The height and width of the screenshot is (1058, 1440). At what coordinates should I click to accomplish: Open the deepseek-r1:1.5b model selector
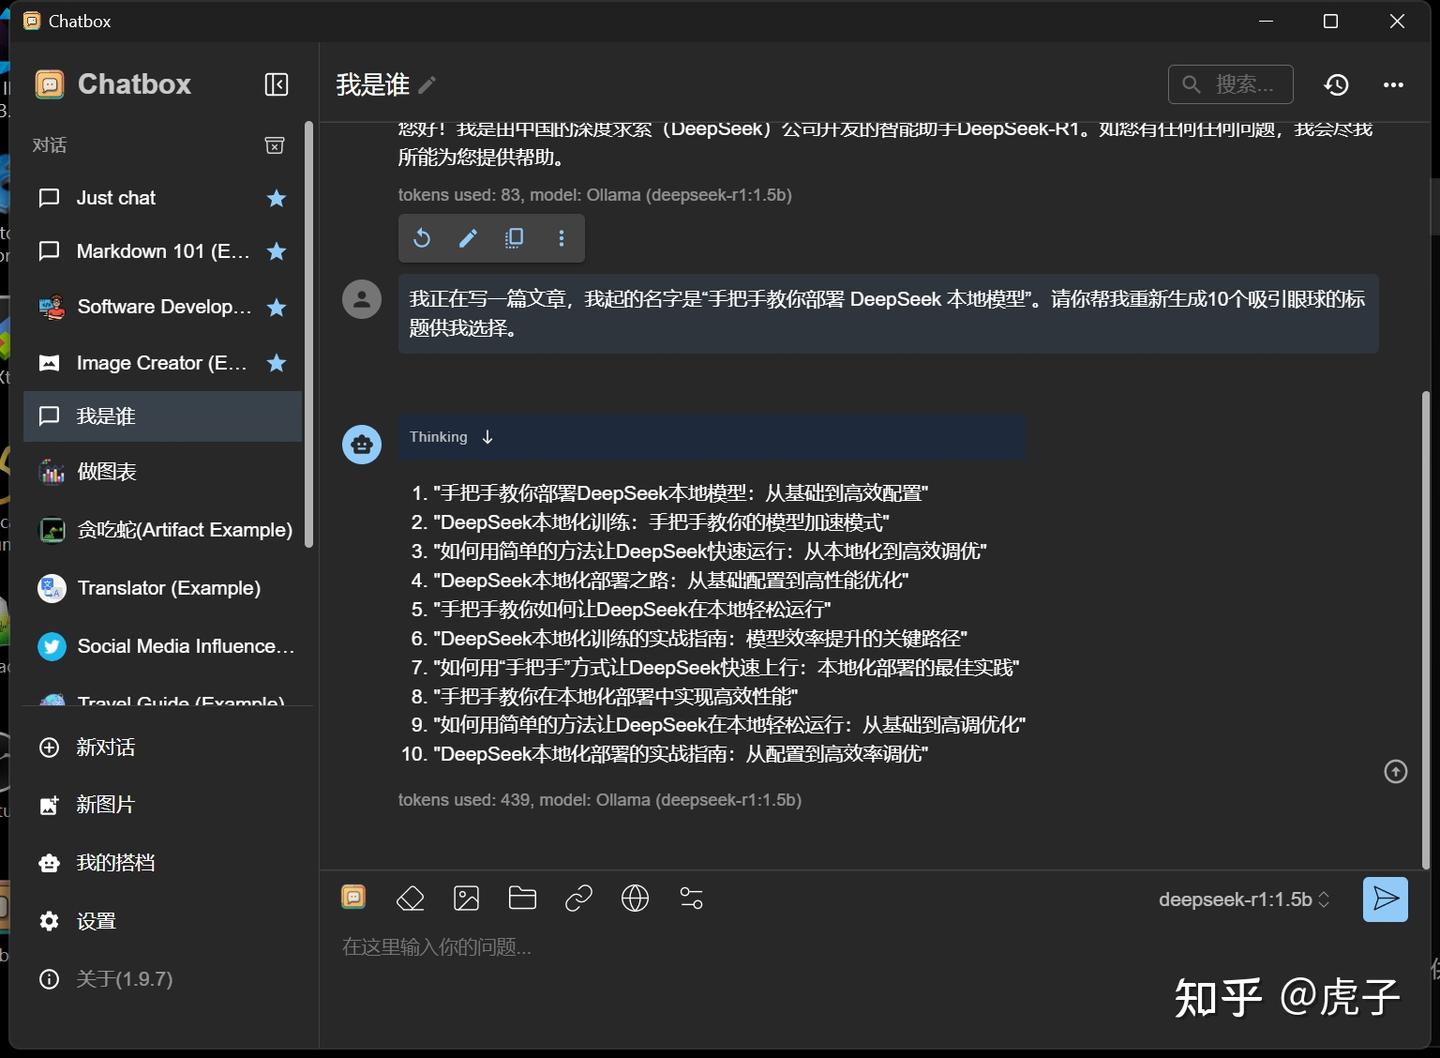point(1243,899)
